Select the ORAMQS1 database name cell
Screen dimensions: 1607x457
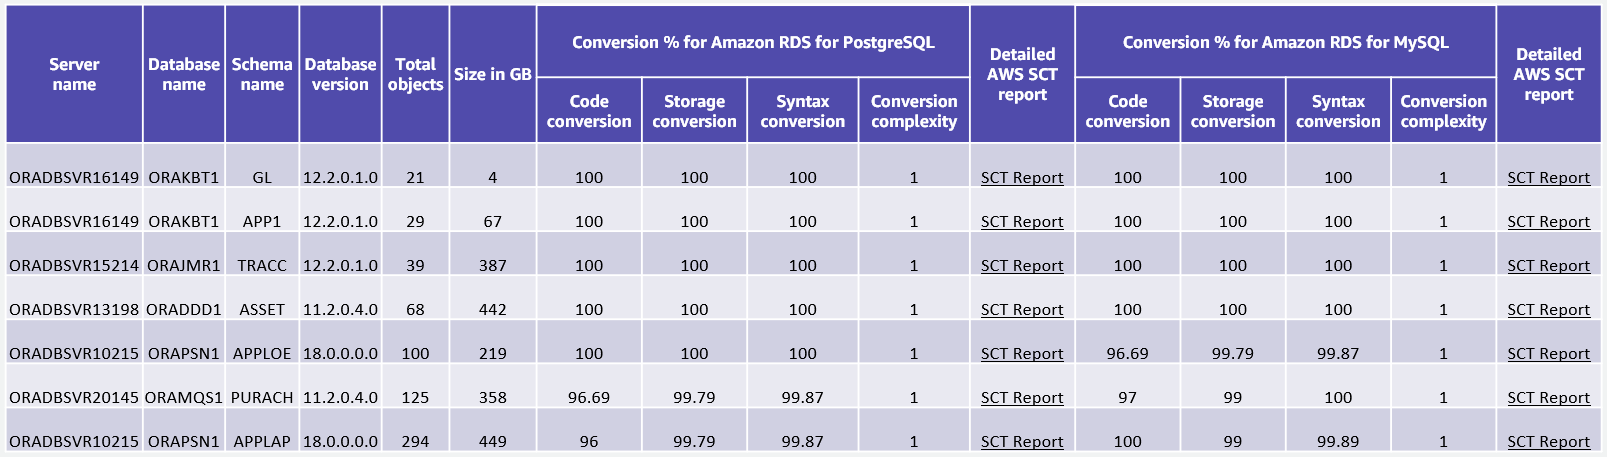click(x=184, y=398)
